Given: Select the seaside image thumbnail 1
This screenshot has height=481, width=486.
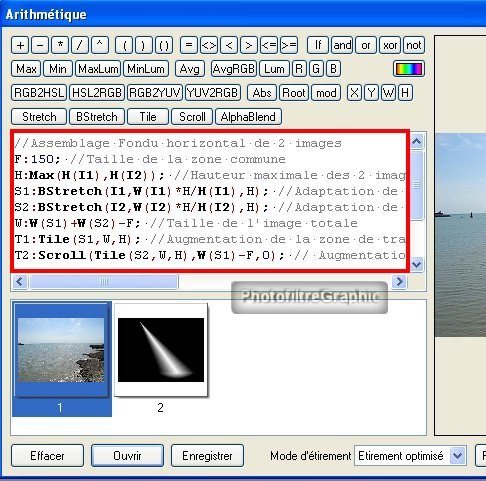Looking at the screenshot, I should [61, 350].
